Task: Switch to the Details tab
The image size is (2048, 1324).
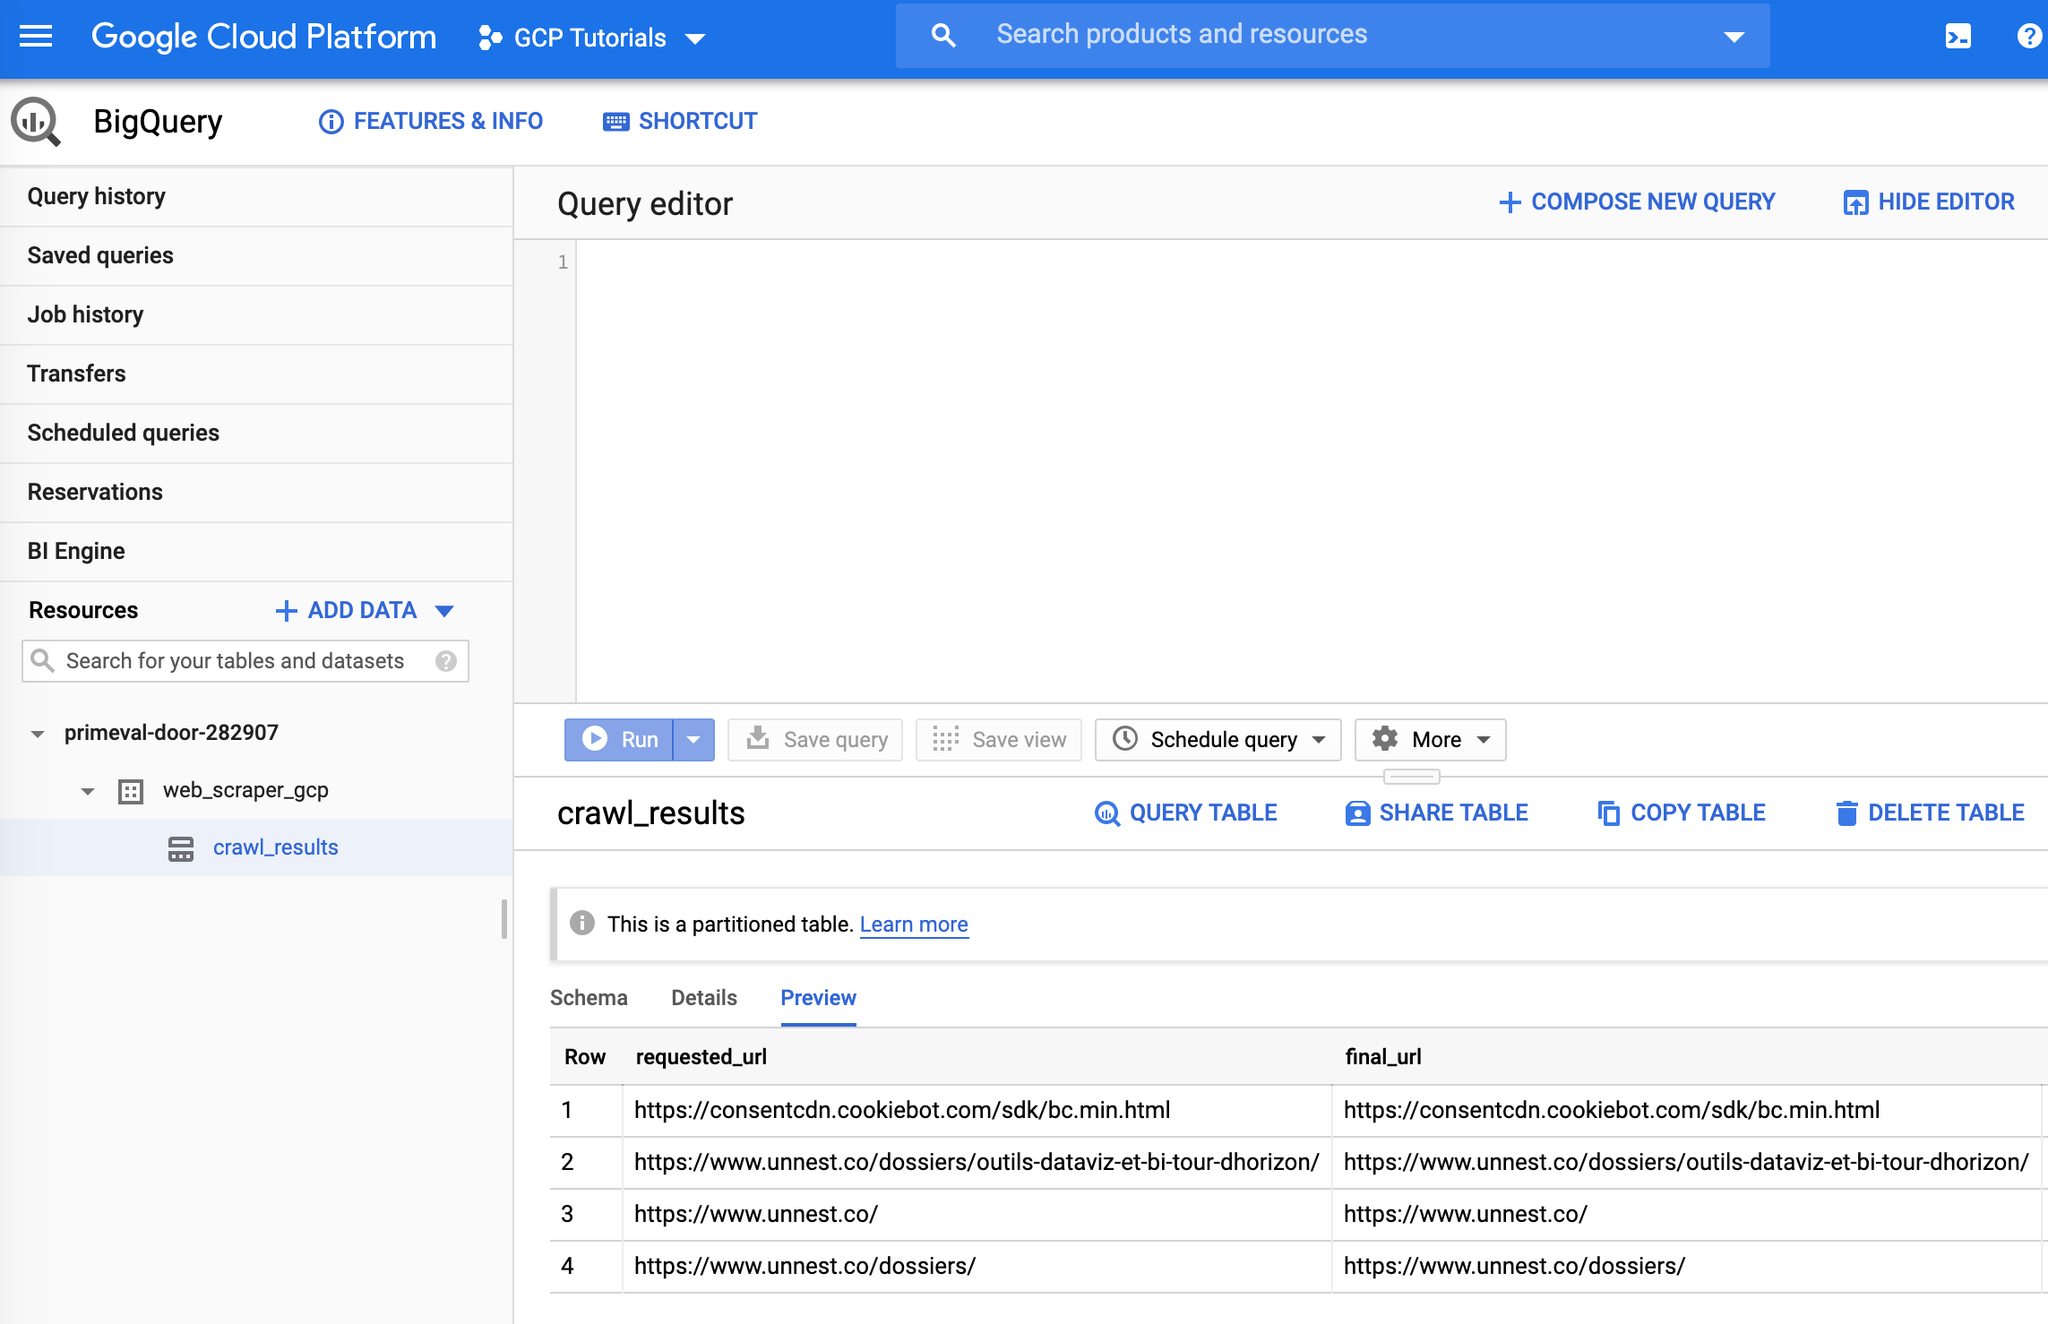Action: coord(704,998)
